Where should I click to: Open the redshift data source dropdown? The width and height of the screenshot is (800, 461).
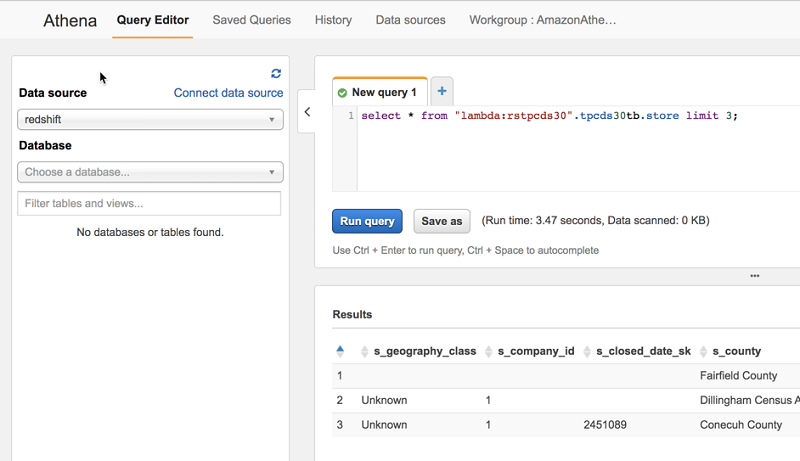tap(150, 120)
